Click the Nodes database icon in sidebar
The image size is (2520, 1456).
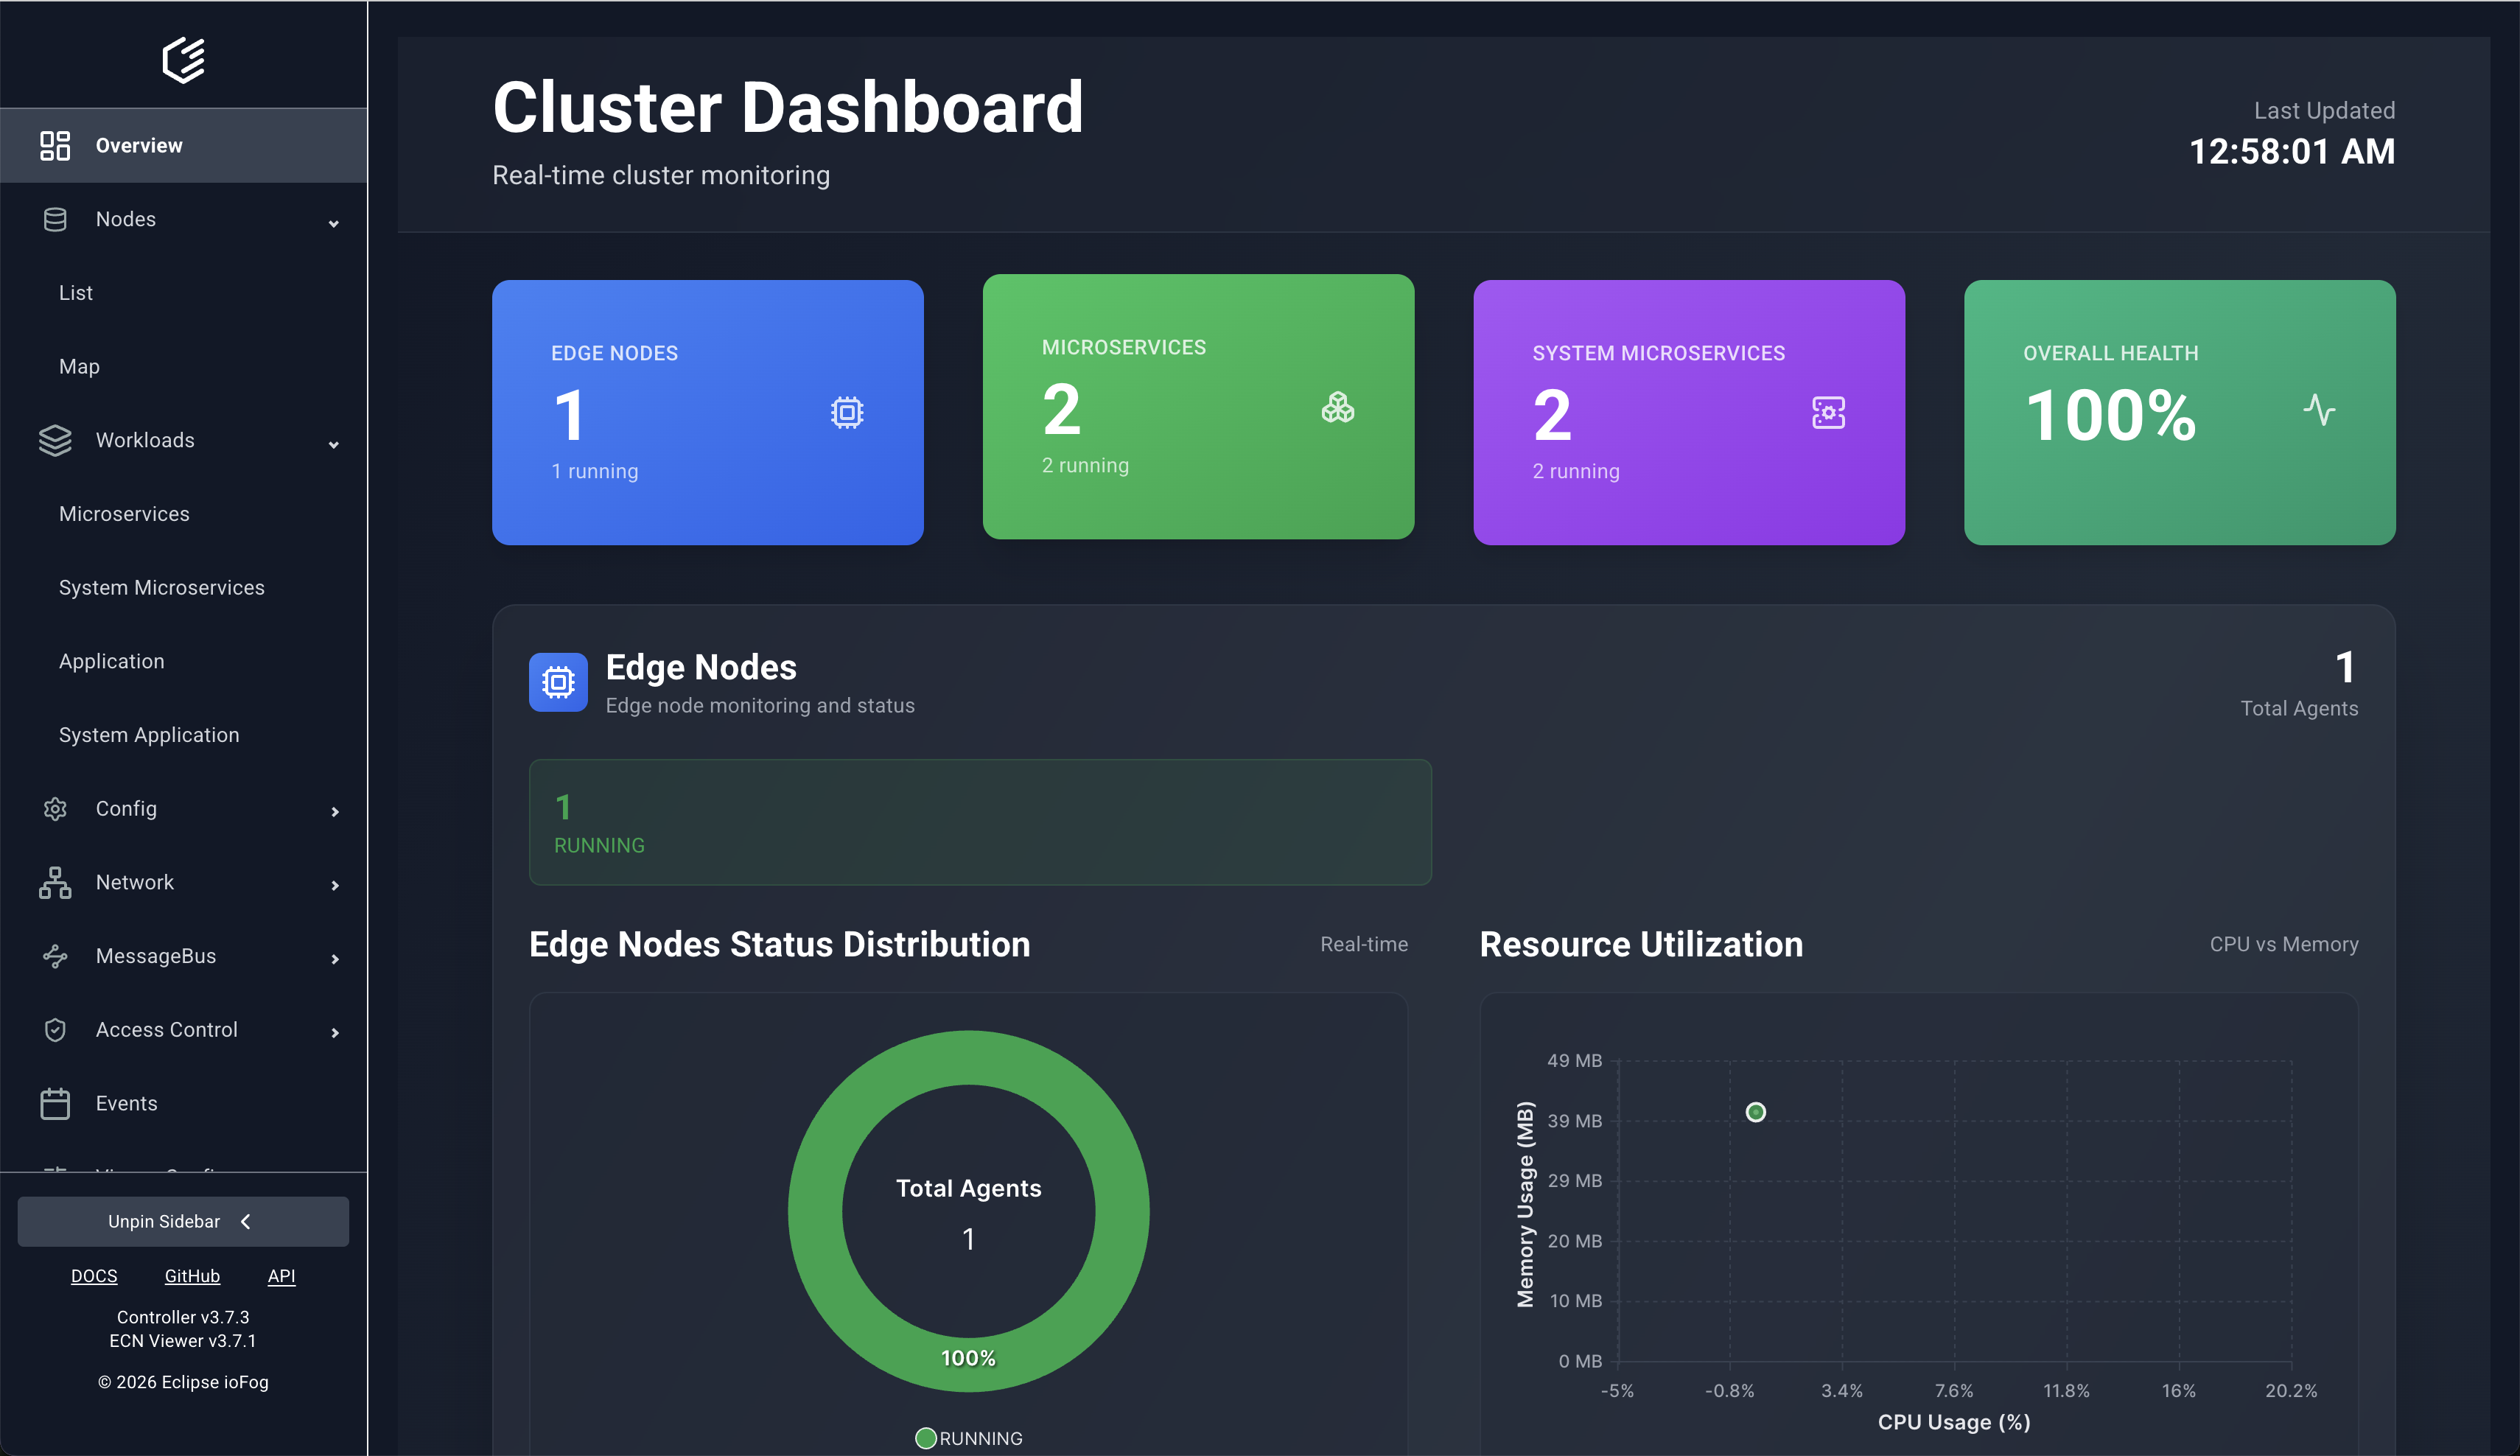coord(55,219)
